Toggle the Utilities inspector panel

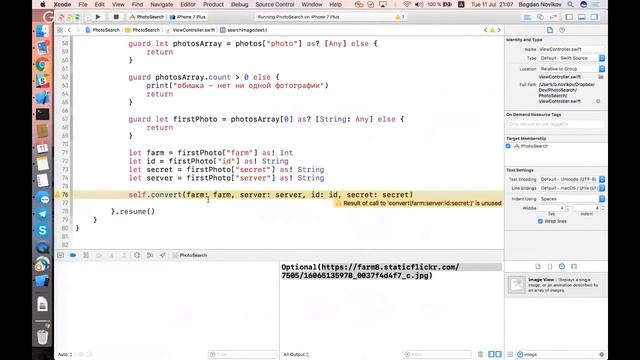coord(594,17)
